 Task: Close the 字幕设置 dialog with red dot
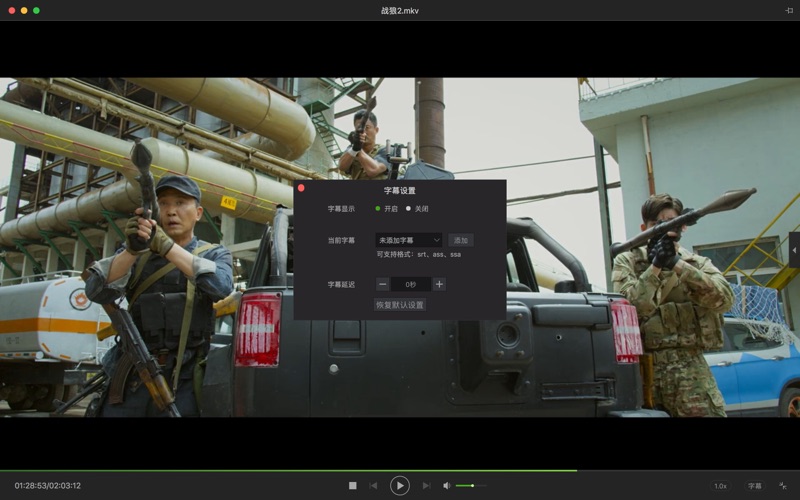pos(301,188)
